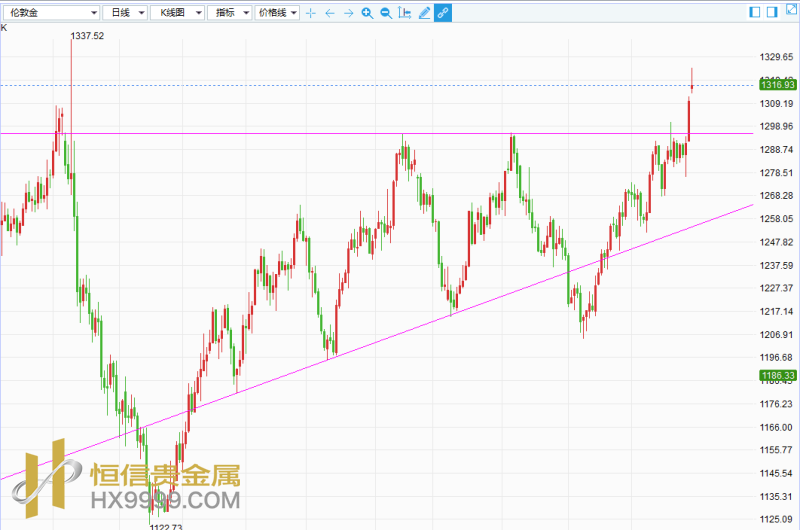The image size is (800, 530).
Task: Open the 价格线 price line menu
Action: 276,13
